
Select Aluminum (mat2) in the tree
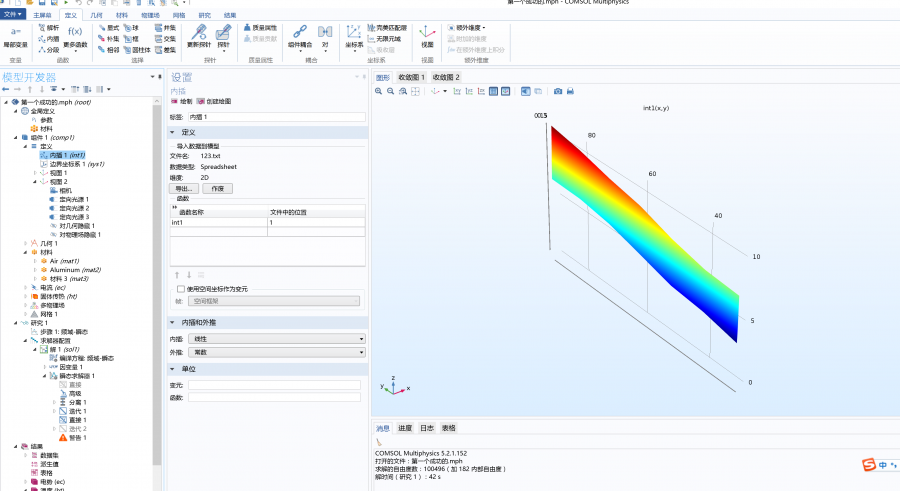click(75, 270)
